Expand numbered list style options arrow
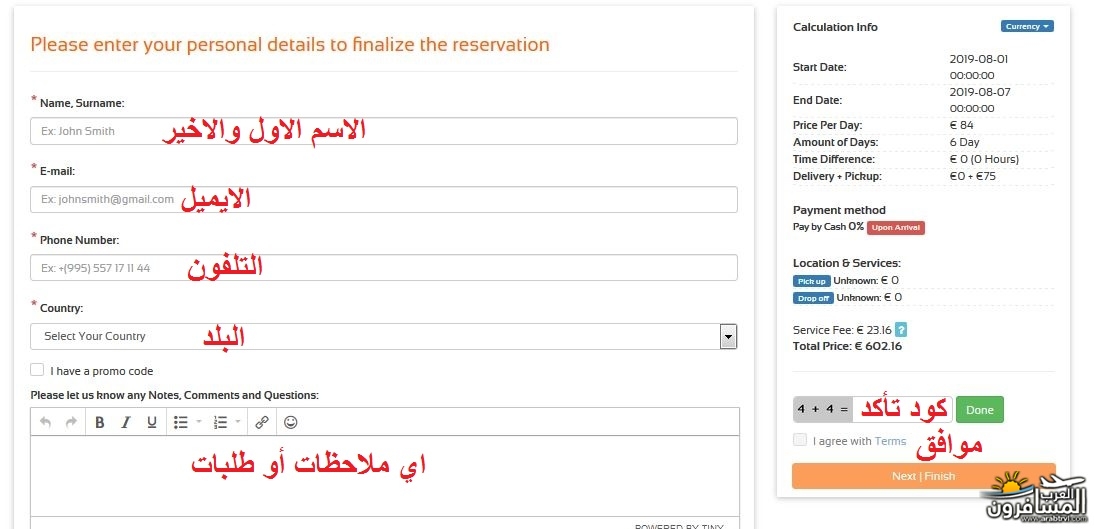 [238, 422]
